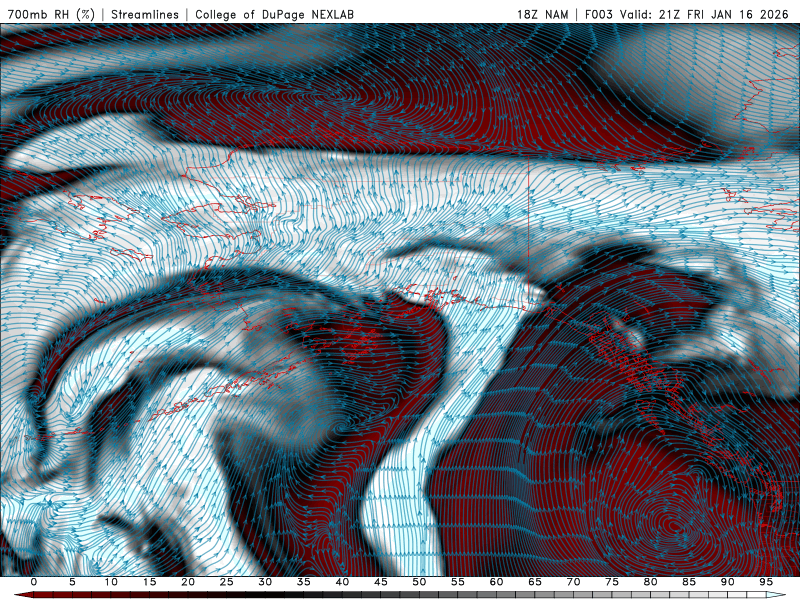
Task: Click the colorbar label "0"
Action: (x=34, y=582)
